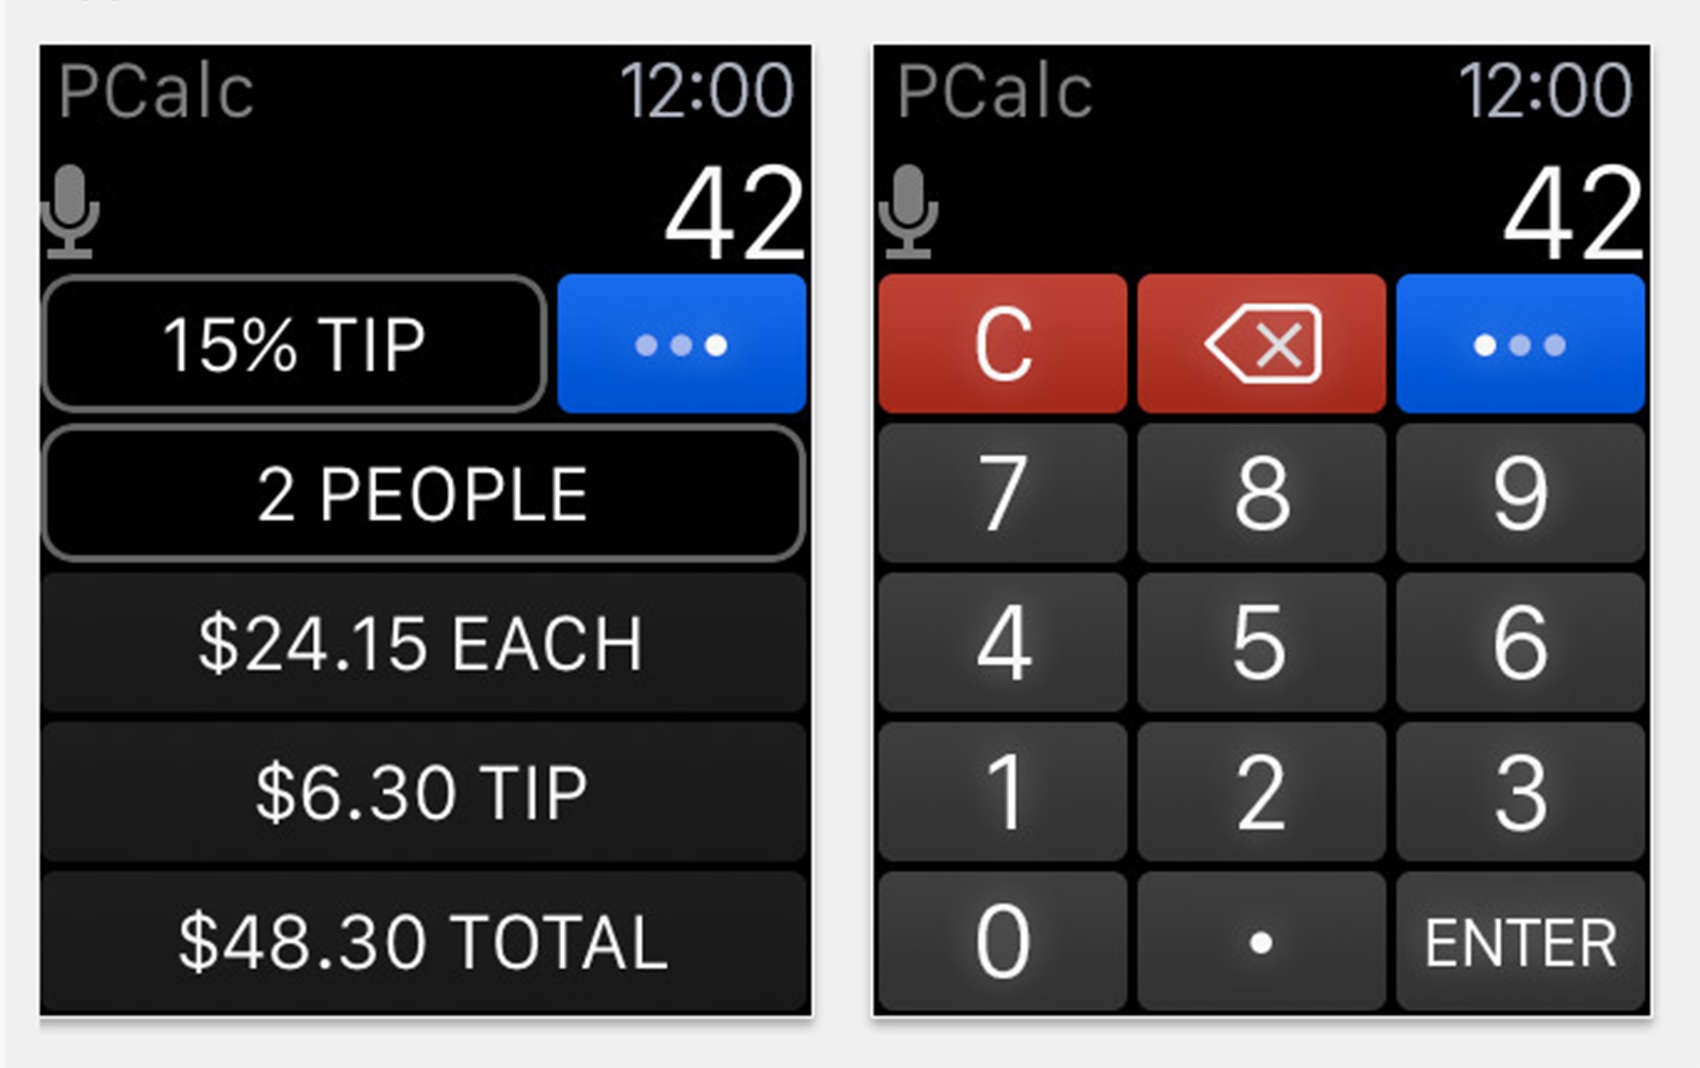The height and width of the screenshot is (1068, 1700).
Task: Change the 15% TIP selector
Action: coord(294,344)
